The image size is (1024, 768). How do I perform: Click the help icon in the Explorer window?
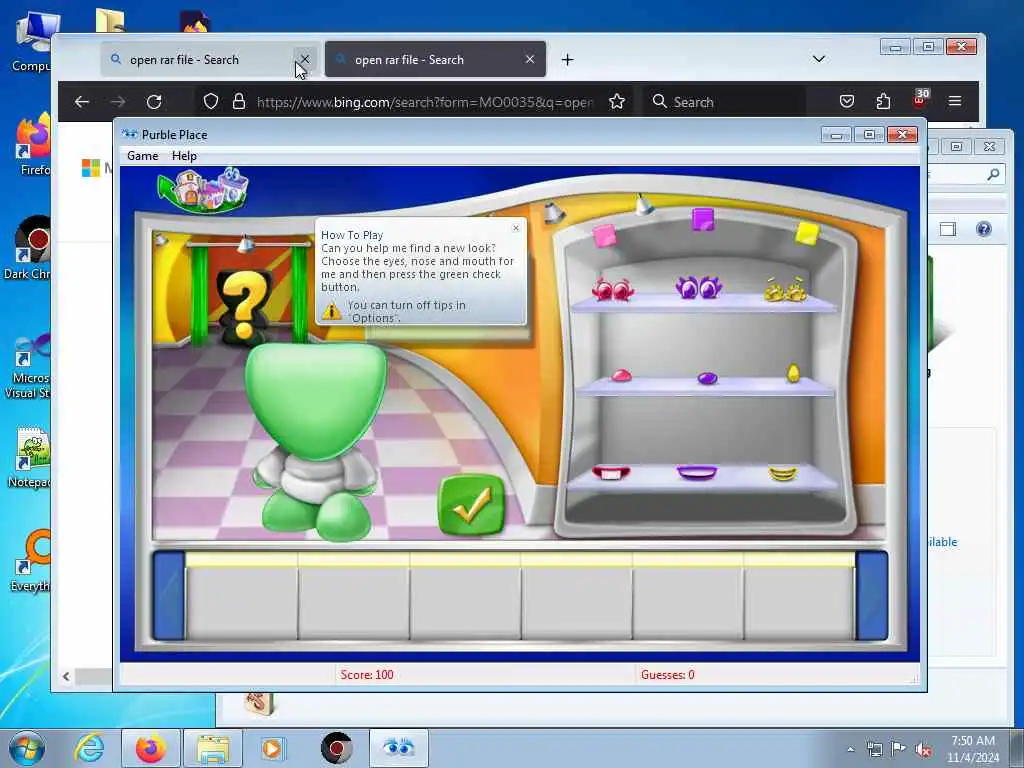984,229
